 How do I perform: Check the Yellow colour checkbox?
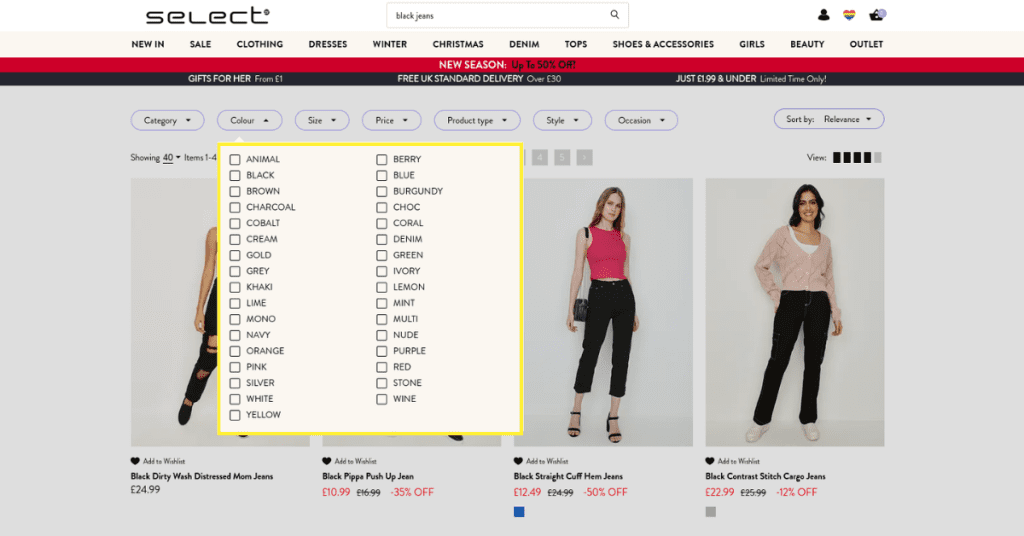click(235, 415)
